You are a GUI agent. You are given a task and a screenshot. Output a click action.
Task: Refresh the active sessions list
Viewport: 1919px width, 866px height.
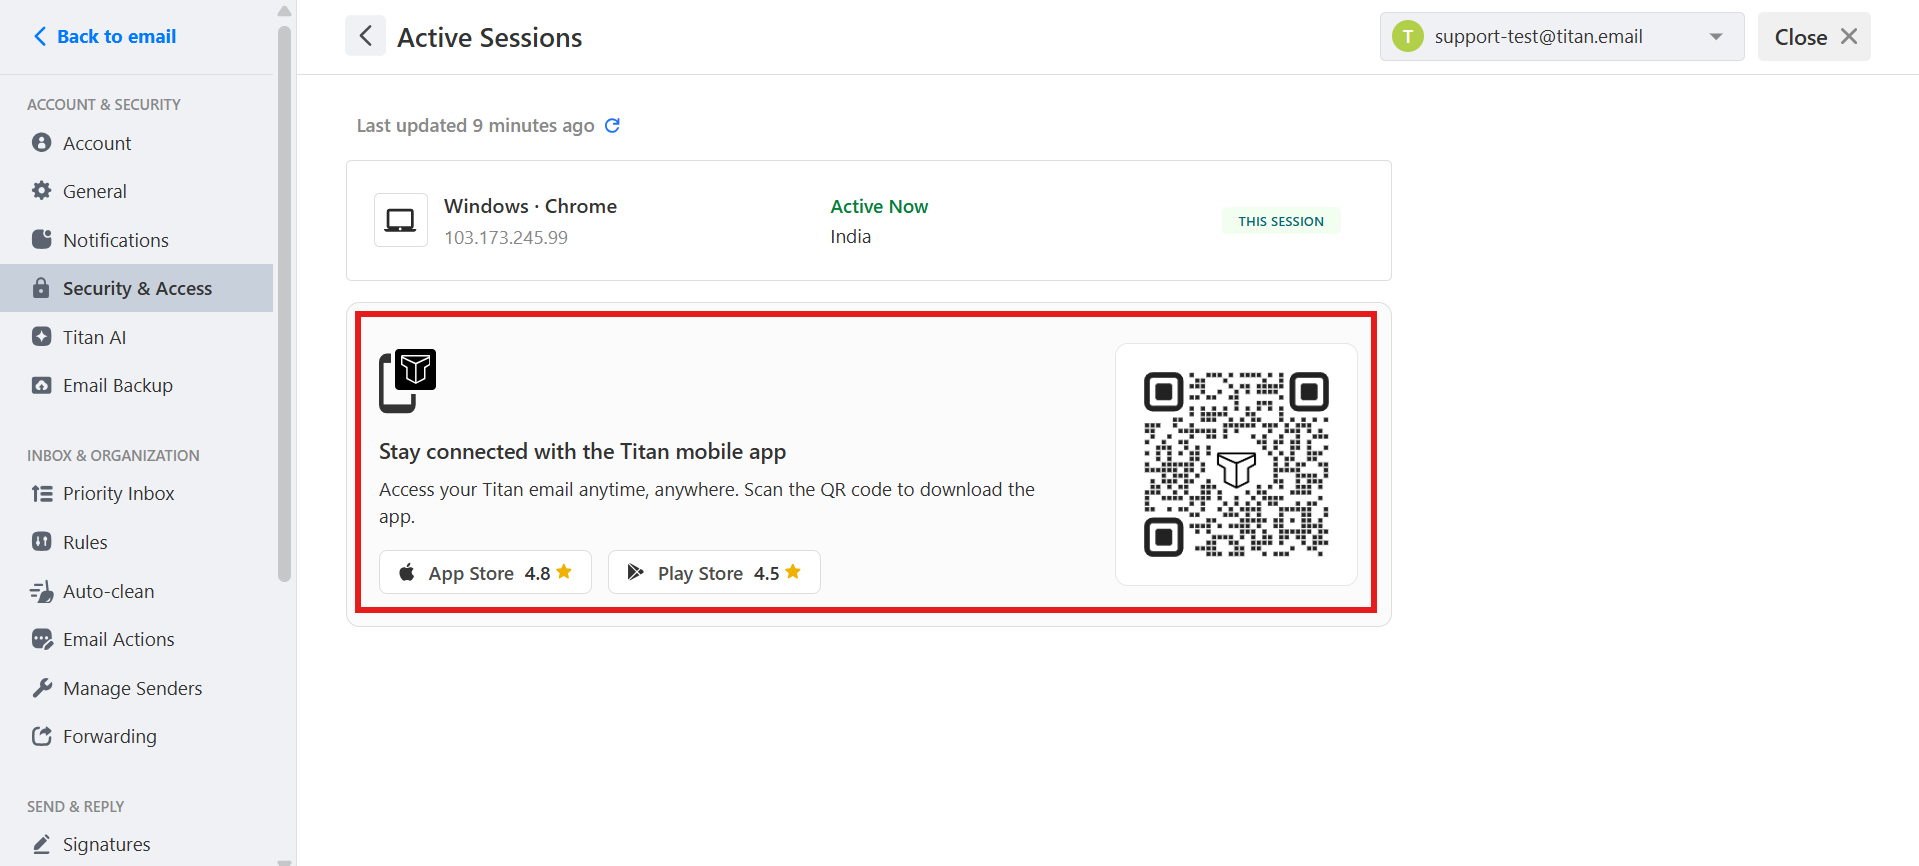coord(612,125)
